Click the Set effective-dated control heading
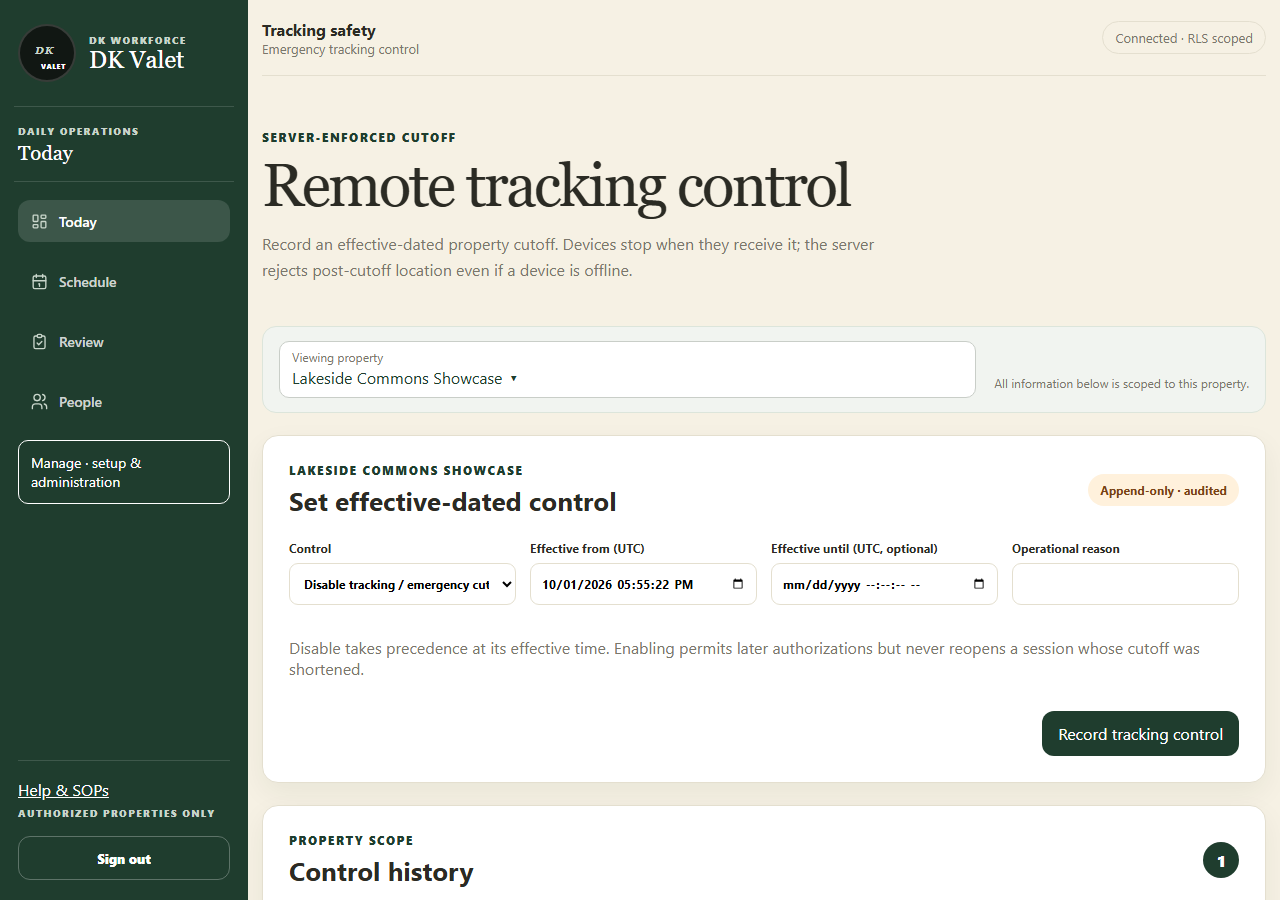Image resolution: width=1280 pixels, height=900 pixels. 453,502
